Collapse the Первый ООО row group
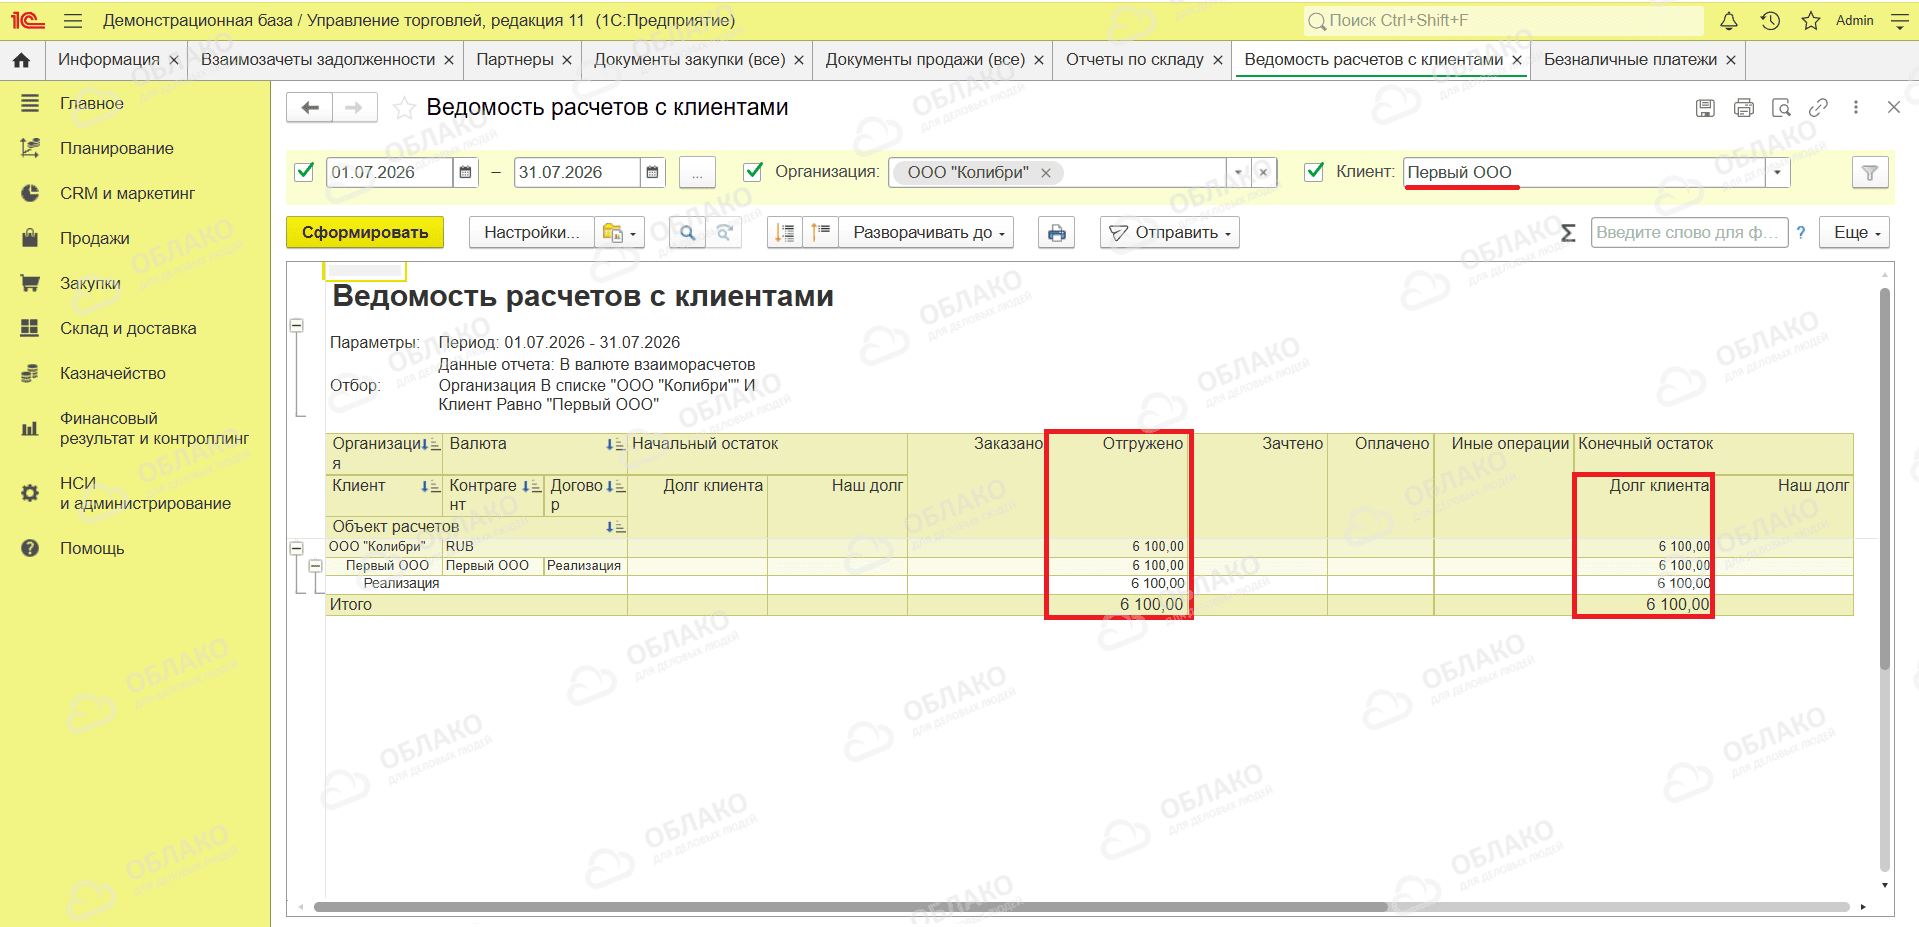 tap(316, 566)
